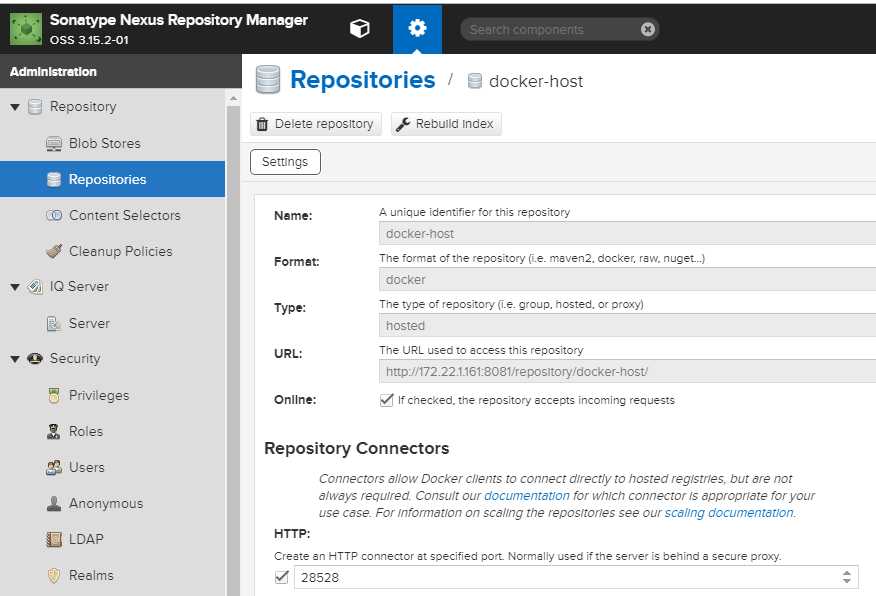Click the Repositories sidebar icon
The image size is (876, 596).
click(54, 179)
